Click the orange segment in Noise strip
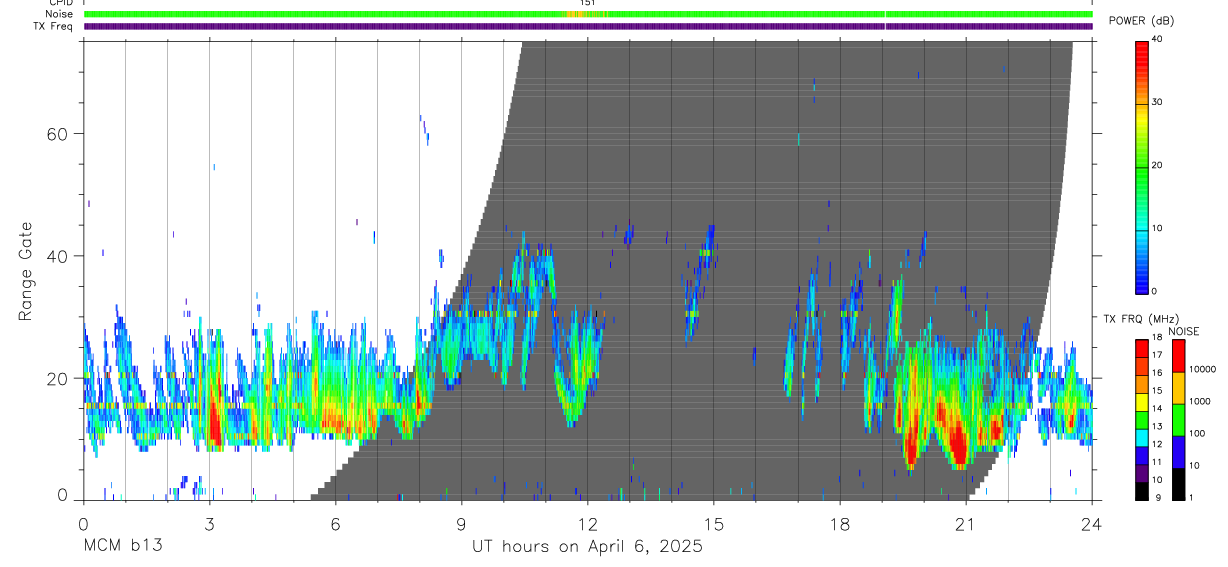The height and width of the screenshot is (567, 1228). tap(578, 14)
